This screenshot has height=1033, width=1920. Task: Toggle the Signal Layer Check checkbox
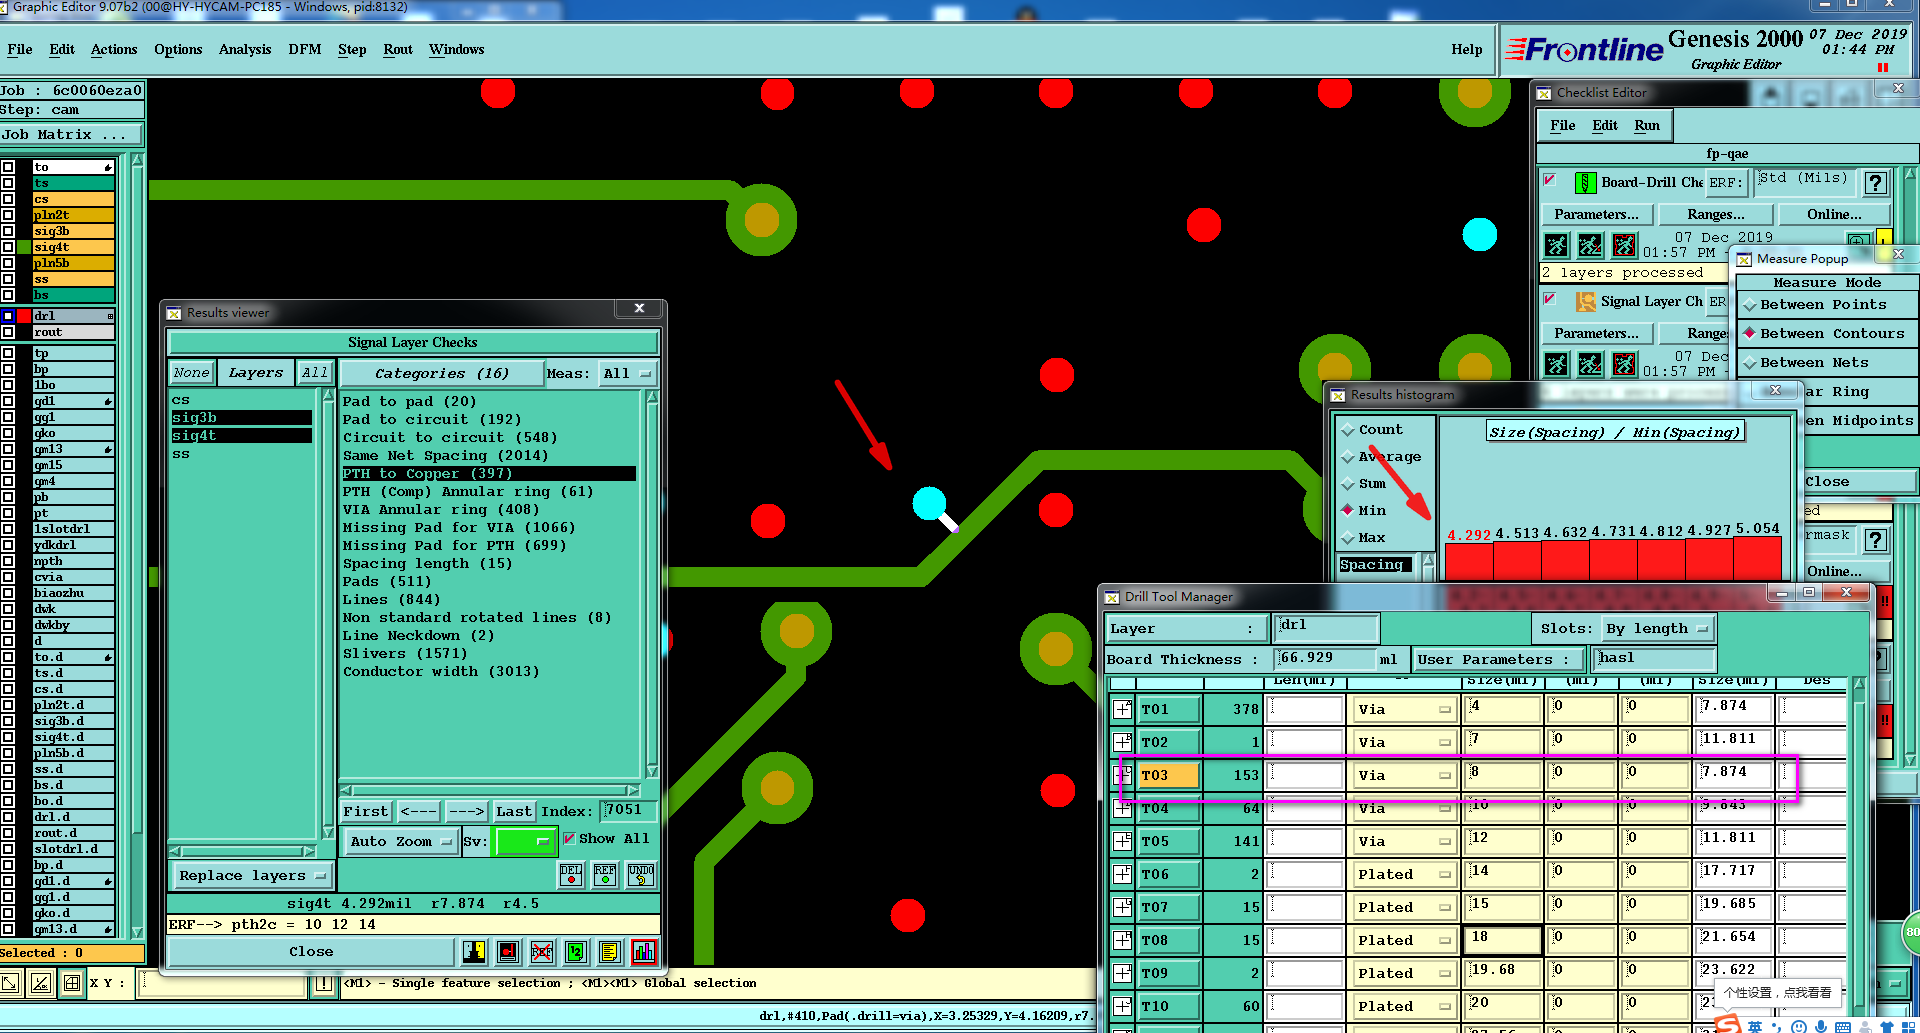pyautogui.click(x=1550, y=299)
